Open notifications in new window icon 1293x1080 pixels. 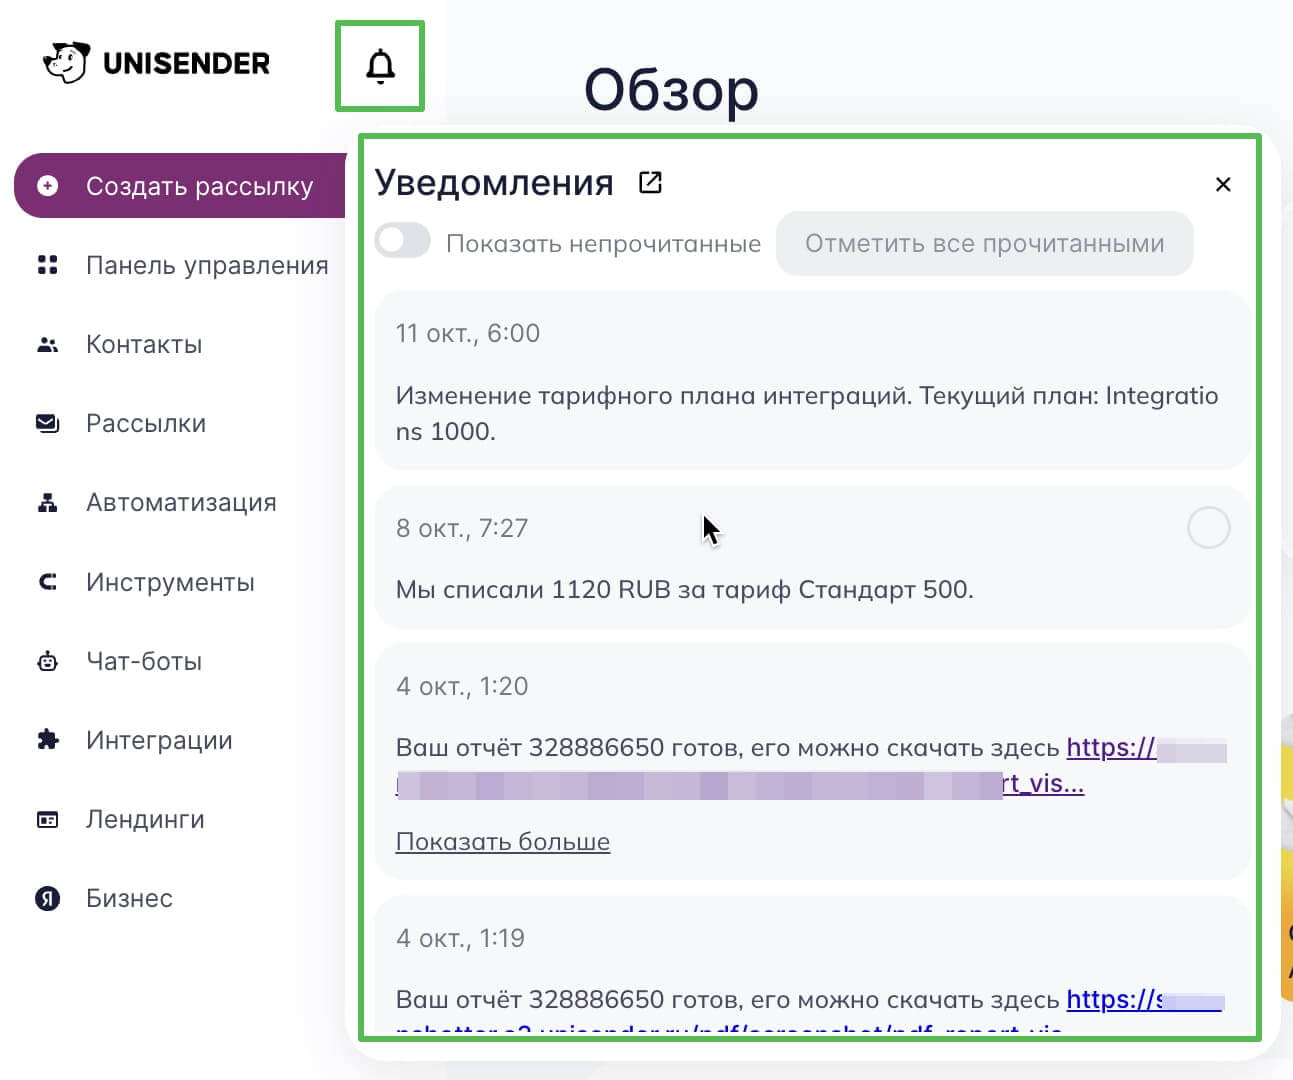(650, 183)
